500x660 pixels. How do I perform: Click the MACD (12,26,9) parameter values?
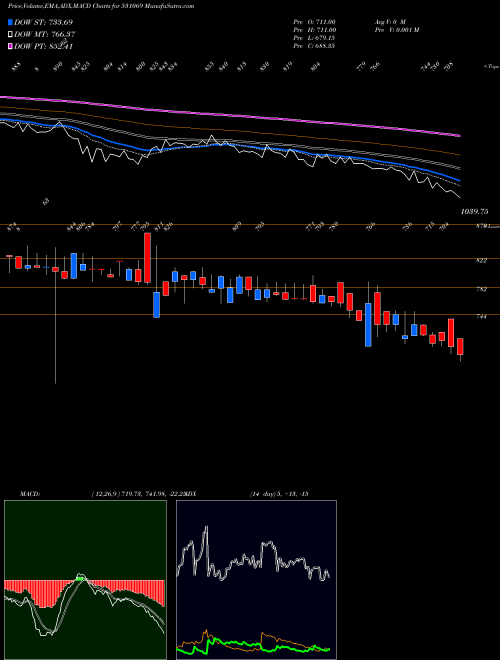click(139, 494)
